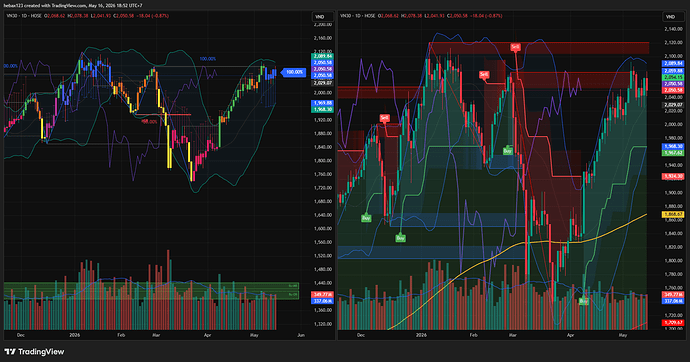Click the VN30 1D HOSE legend on left chart
The height and width of the screenshot is (362, 690).
24,16
